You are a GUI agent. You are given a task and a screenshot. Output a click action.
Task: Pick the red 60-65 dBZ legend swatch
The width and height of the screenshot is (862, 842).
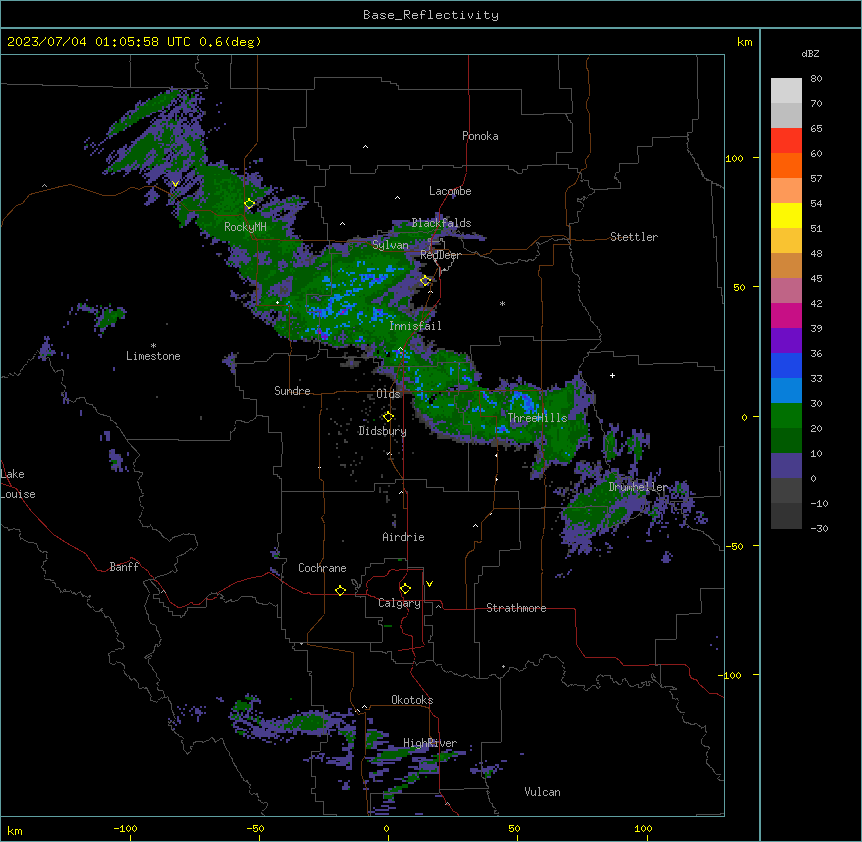point(786,140)
